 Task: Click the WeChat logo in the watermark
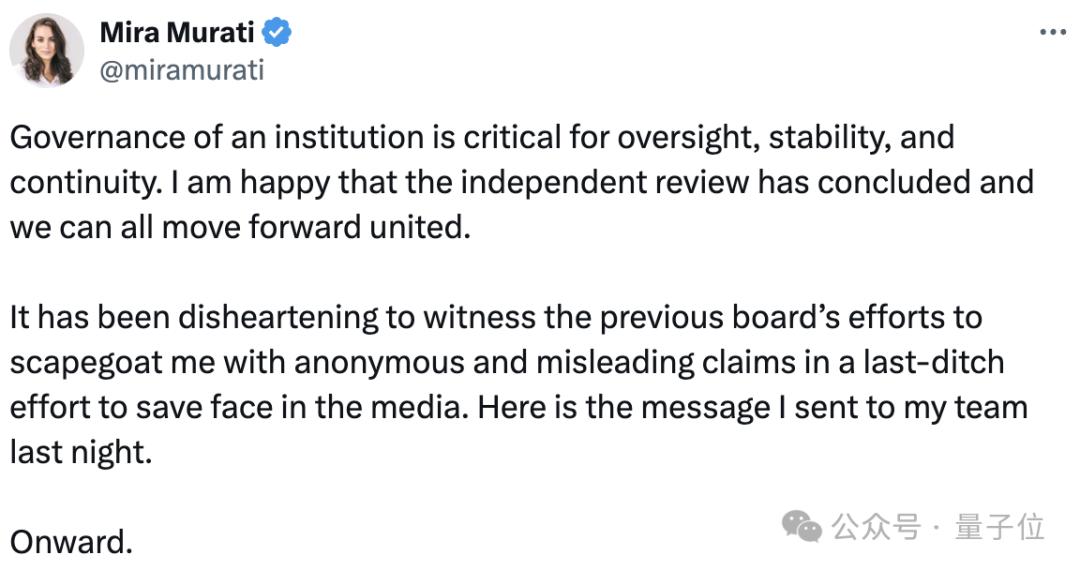[802, 525]
